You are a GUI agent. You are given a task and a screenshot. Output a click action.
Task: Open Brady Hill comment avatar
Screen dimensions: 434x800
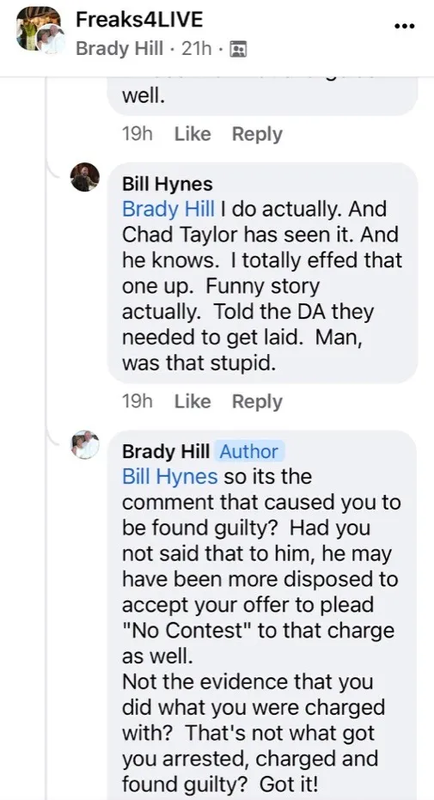pyautogui.click(x=85, y=444)
